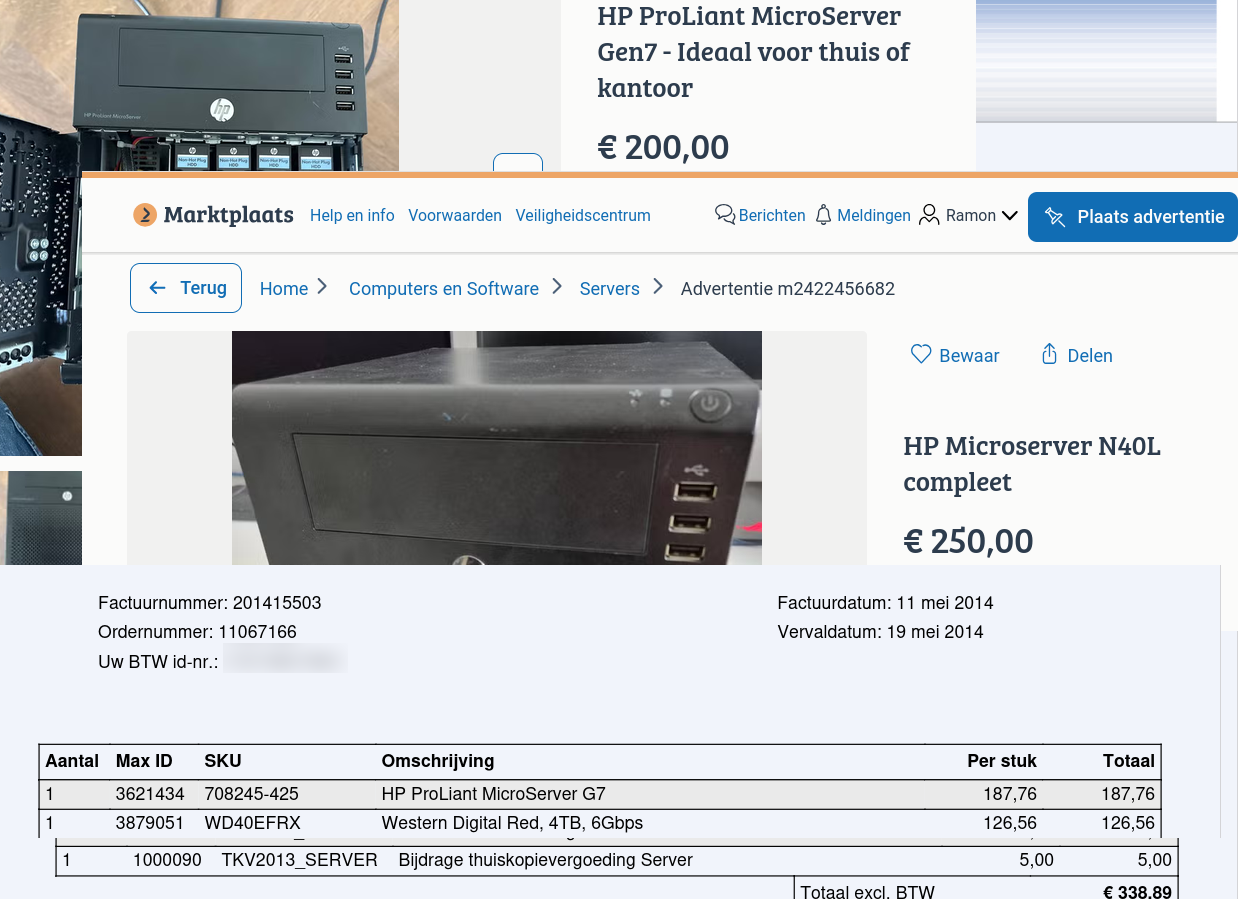Click Aantal column header
Image resolution: width=1238 pixels, height=899 pixels.
72,761
